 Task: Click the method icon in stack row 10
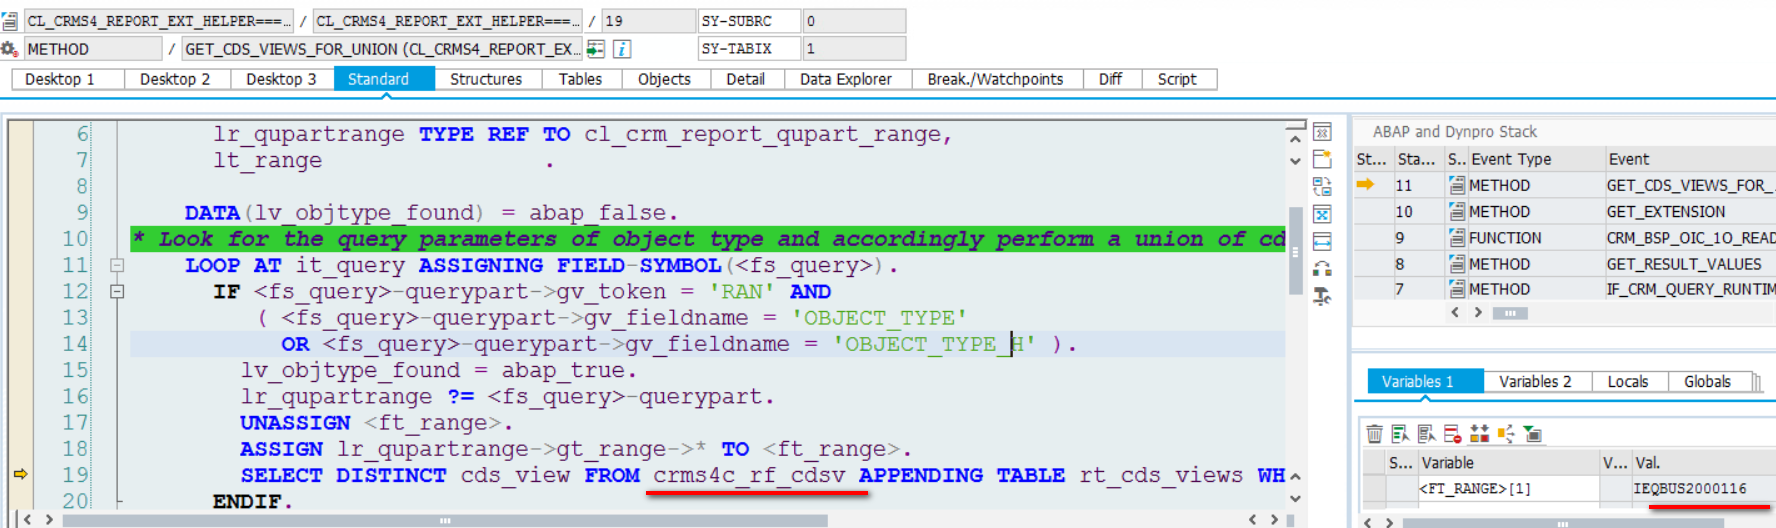point(1457,212)
